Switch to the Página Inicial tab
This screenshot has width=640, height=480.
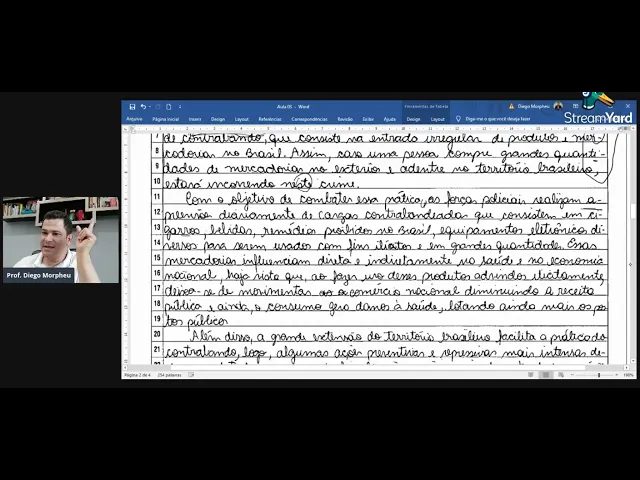point(165,119)
